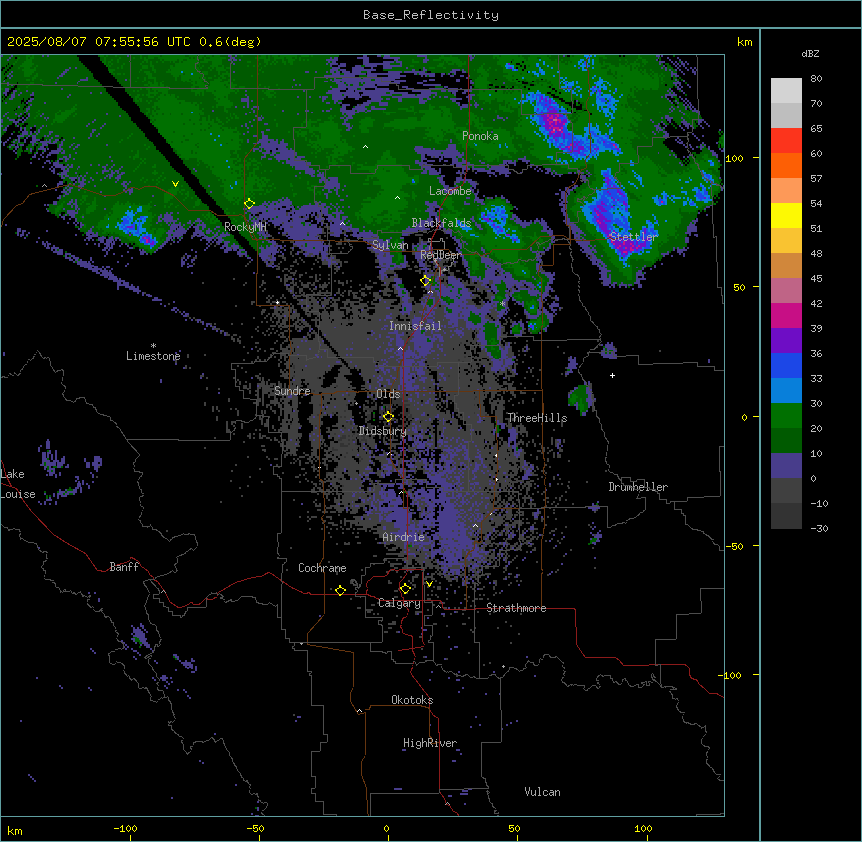Click the Lacombe city label
Image resolution: width=862 pixels, height=842 pixels.
[450, 191]
